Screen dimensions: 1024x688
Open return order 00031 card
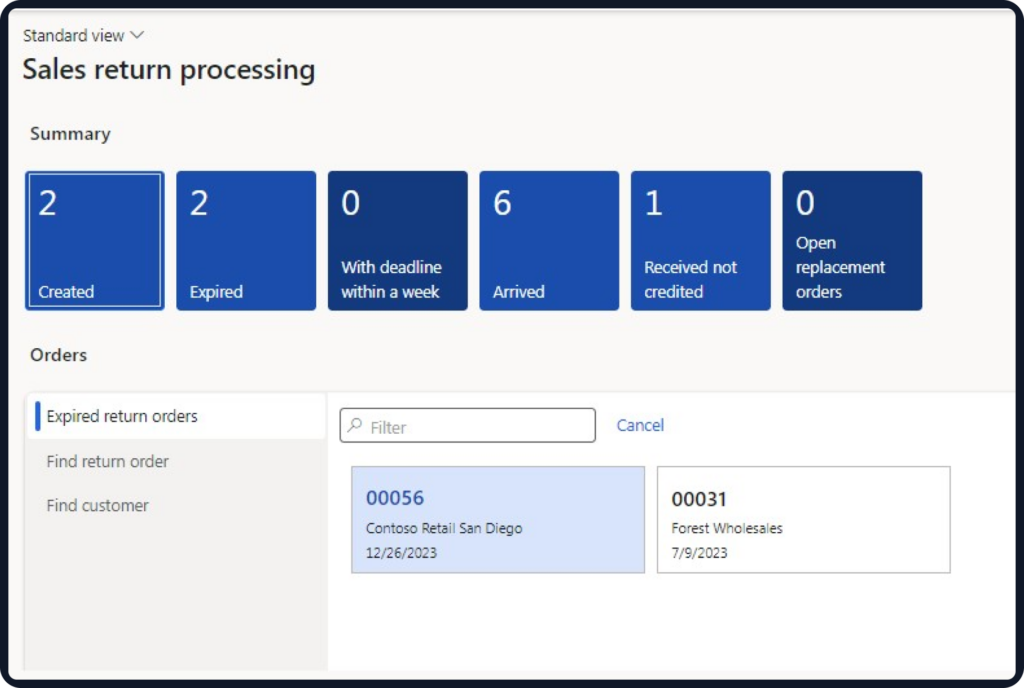(804, 520)
